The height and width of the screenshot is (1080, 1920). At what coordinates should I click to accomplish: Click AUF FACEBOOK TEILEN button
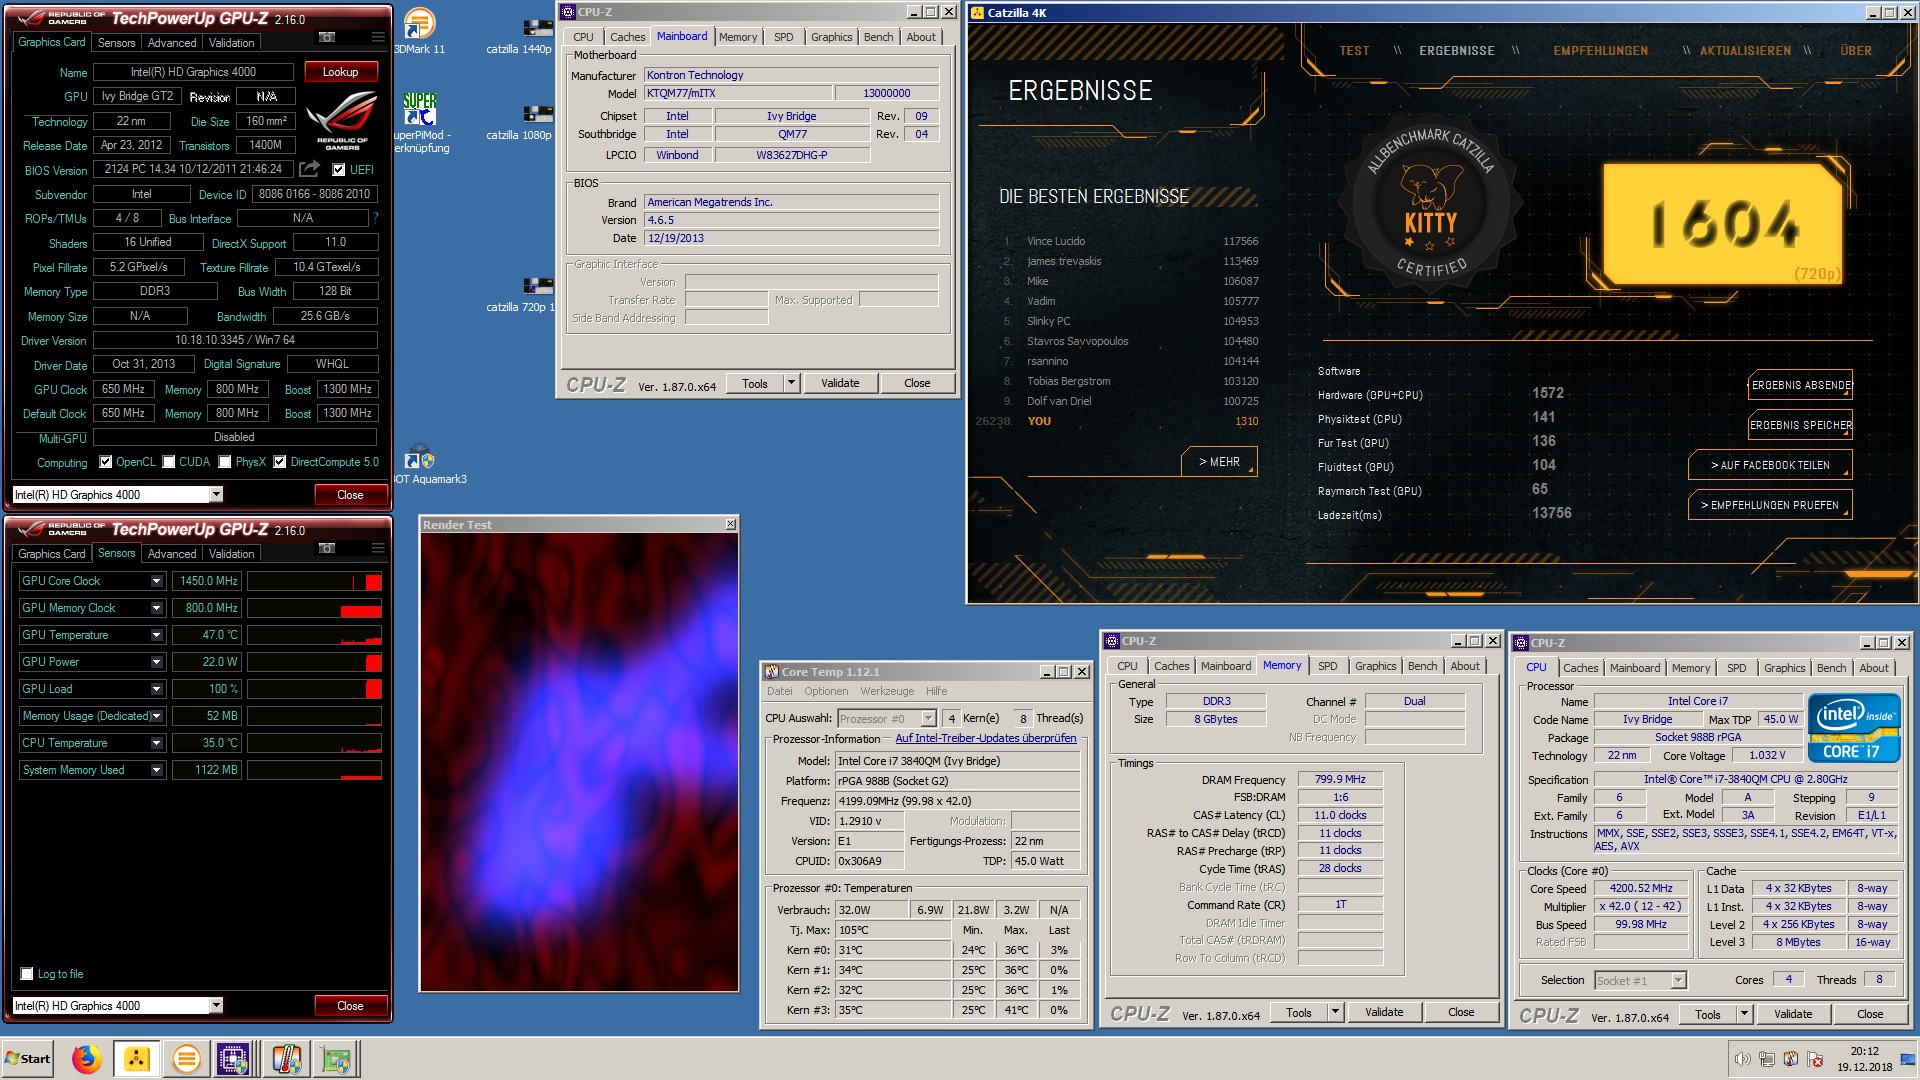pyautogui.click(x=1770, y=465)
